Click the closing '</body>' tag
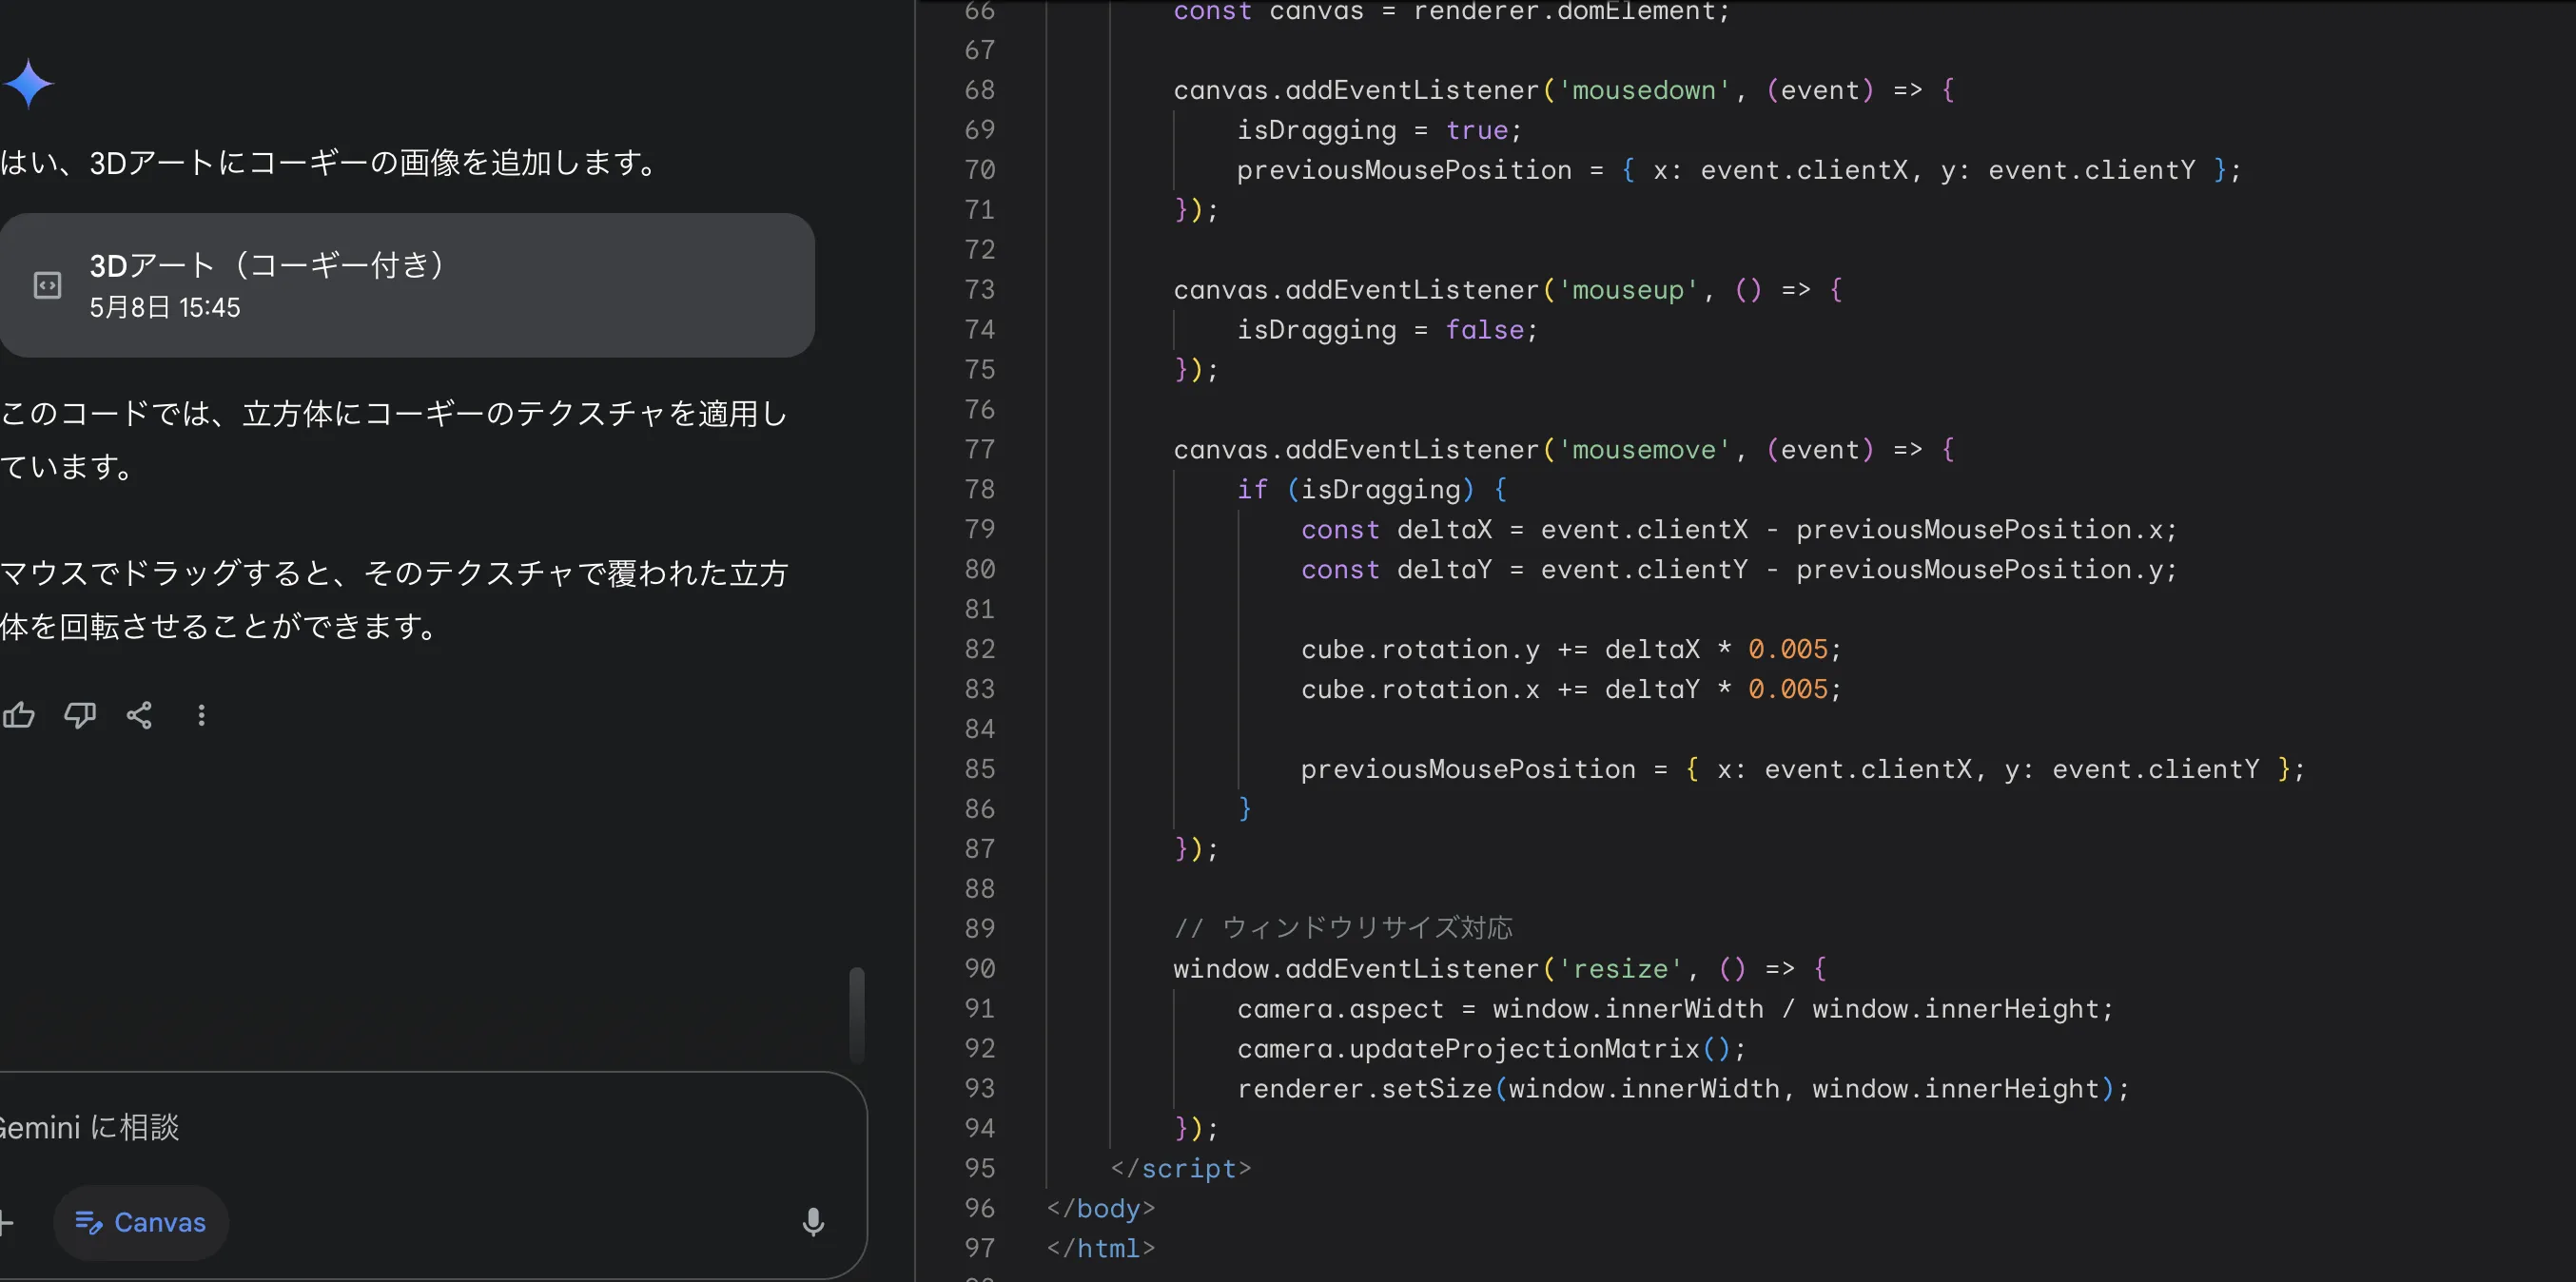2576x1282 pixels. coord(1100,1208)
